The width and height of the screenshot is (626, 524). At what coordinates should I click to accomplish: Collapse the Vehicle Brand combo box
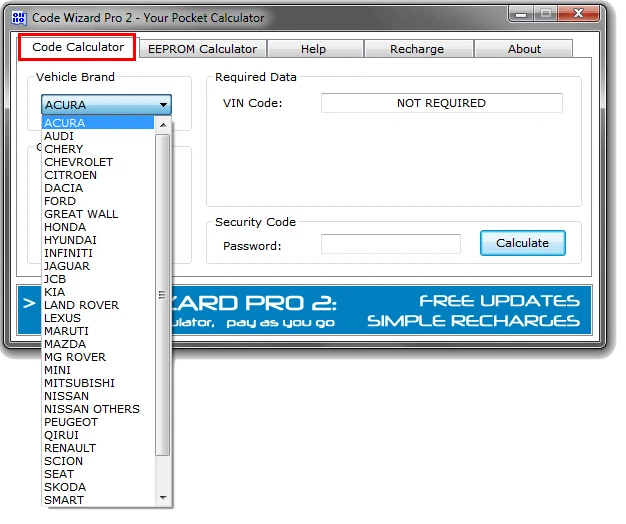[x=107, y=105]
